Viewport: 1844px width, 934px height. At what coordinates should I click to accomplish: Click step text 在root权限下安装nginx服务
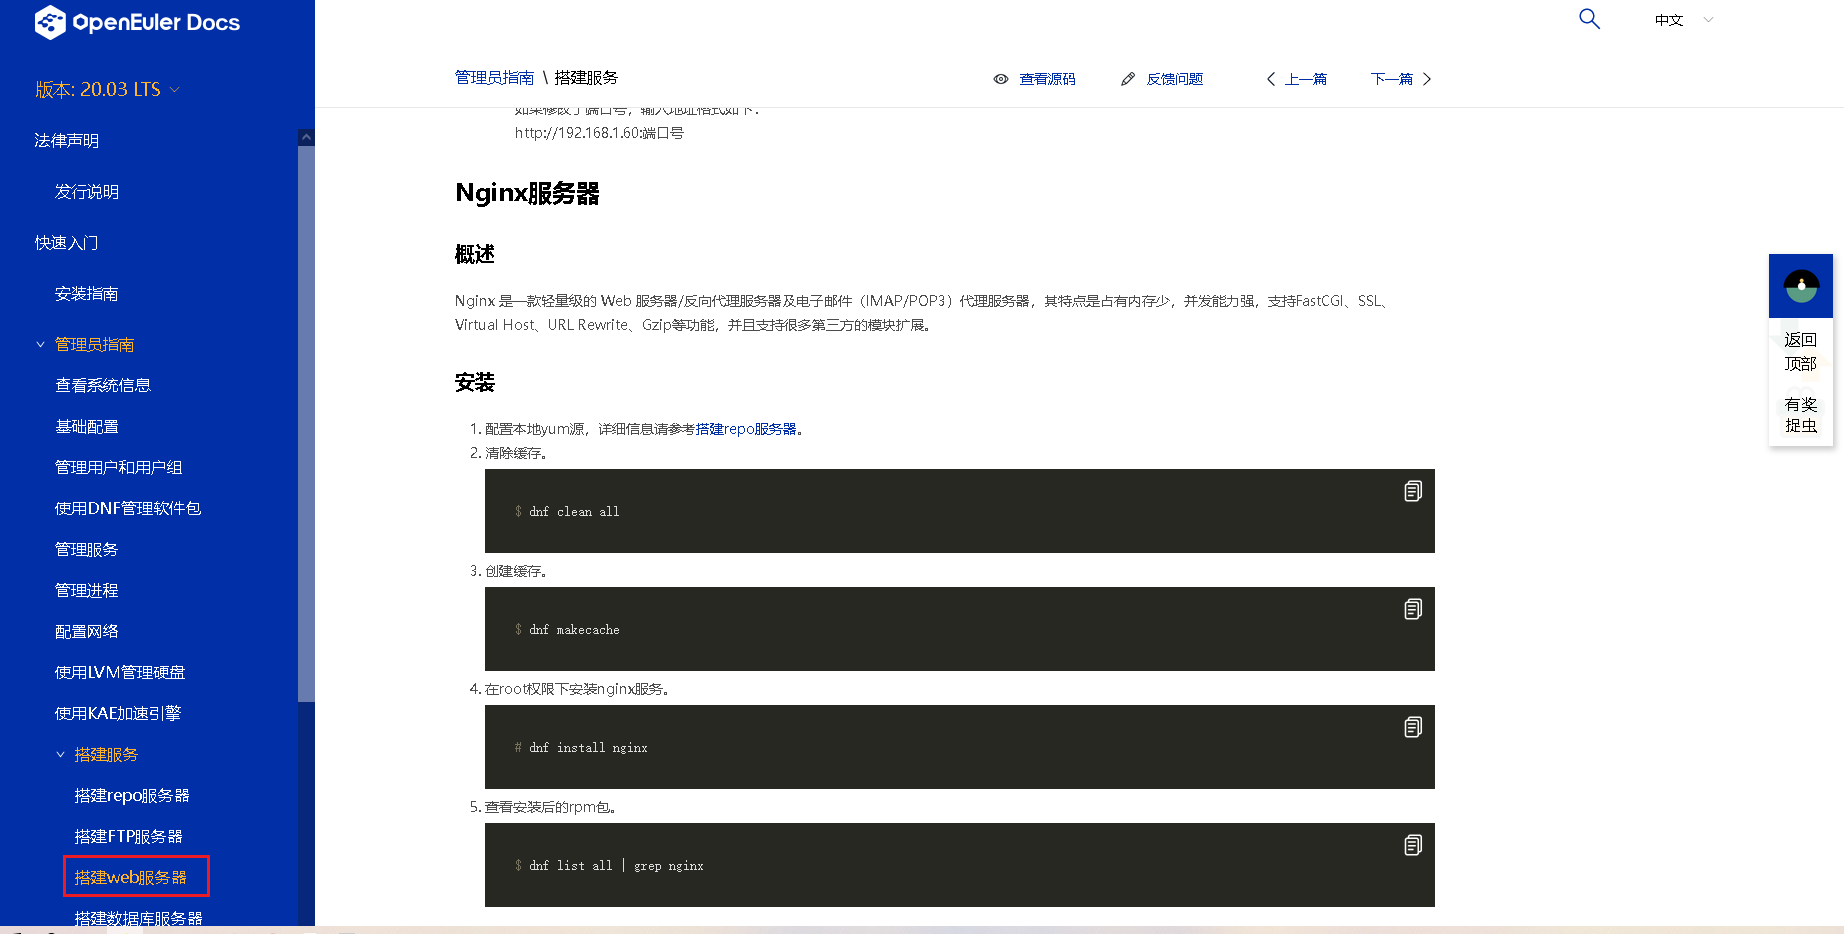point(577,689)
